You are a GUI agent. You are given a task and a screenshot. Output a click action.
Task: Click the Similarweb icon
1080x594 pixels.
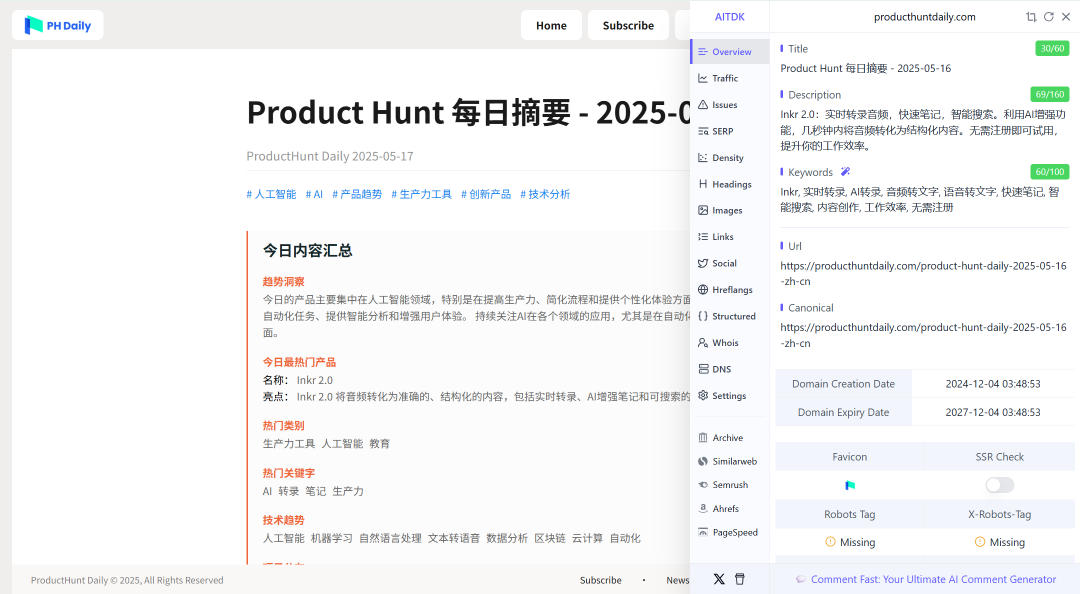click(x=703, y=461)
